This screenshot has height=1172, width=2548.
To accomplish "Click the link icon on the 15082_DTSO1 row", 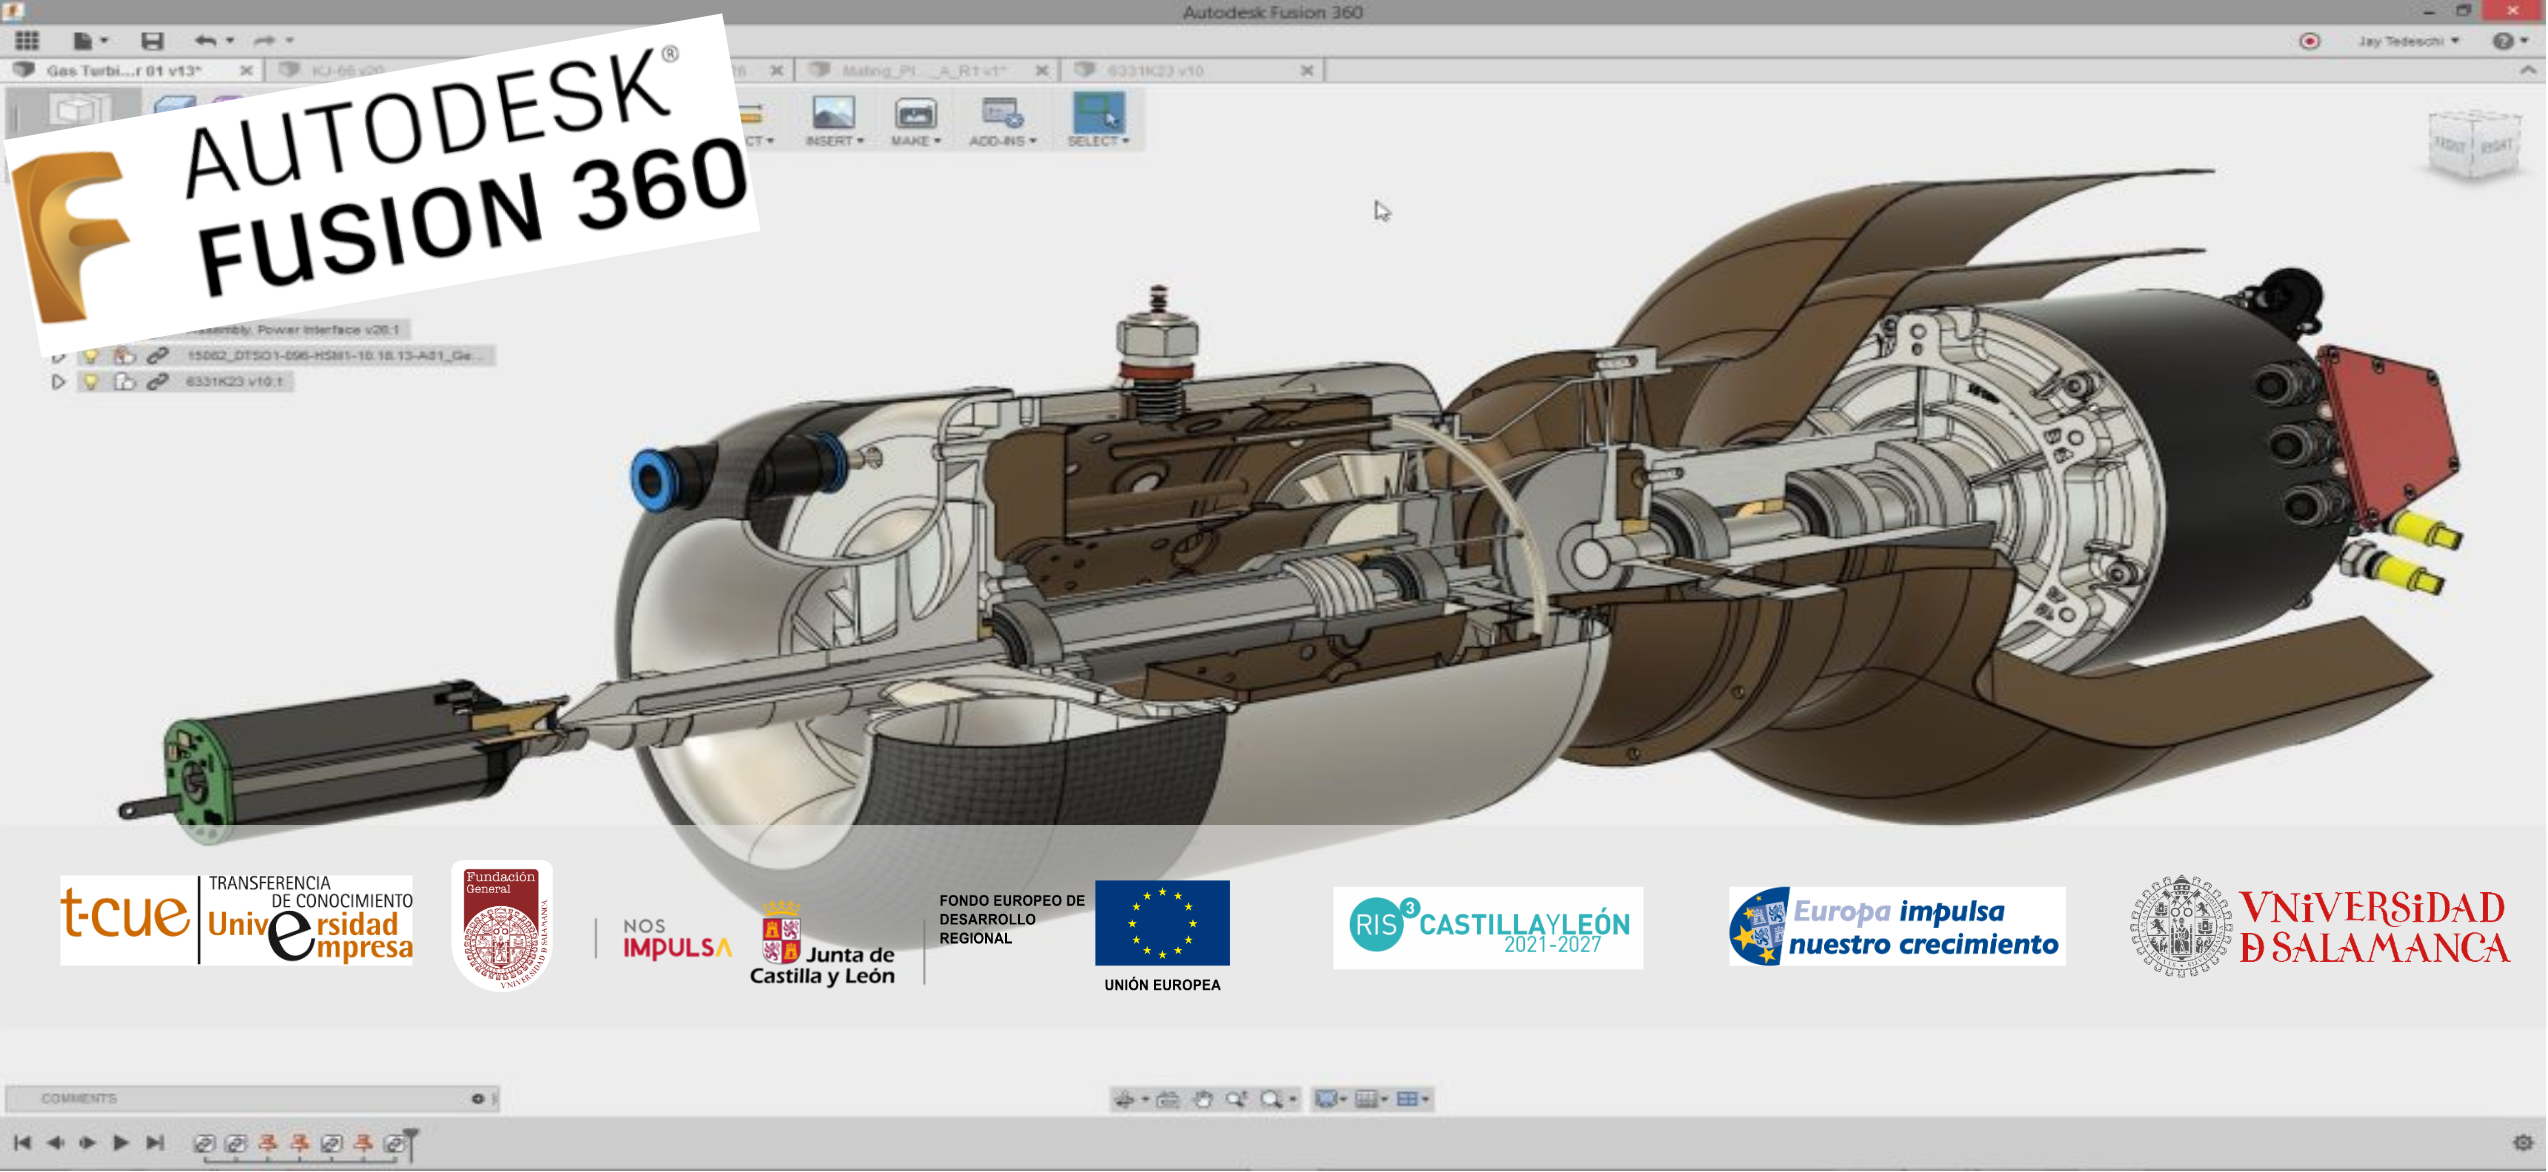I will tap(157, 356).
